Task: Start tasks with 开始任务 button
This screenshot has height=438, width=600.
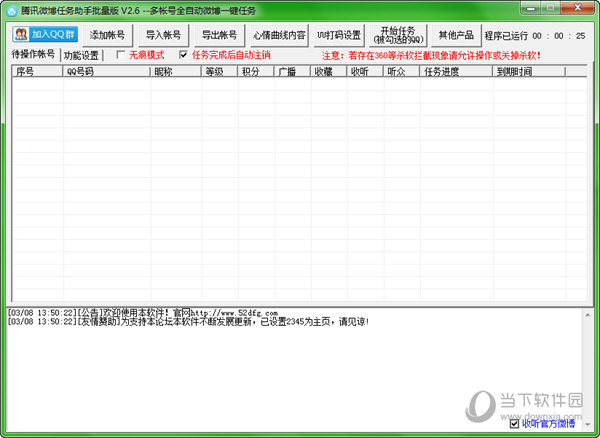Action: 398,35
